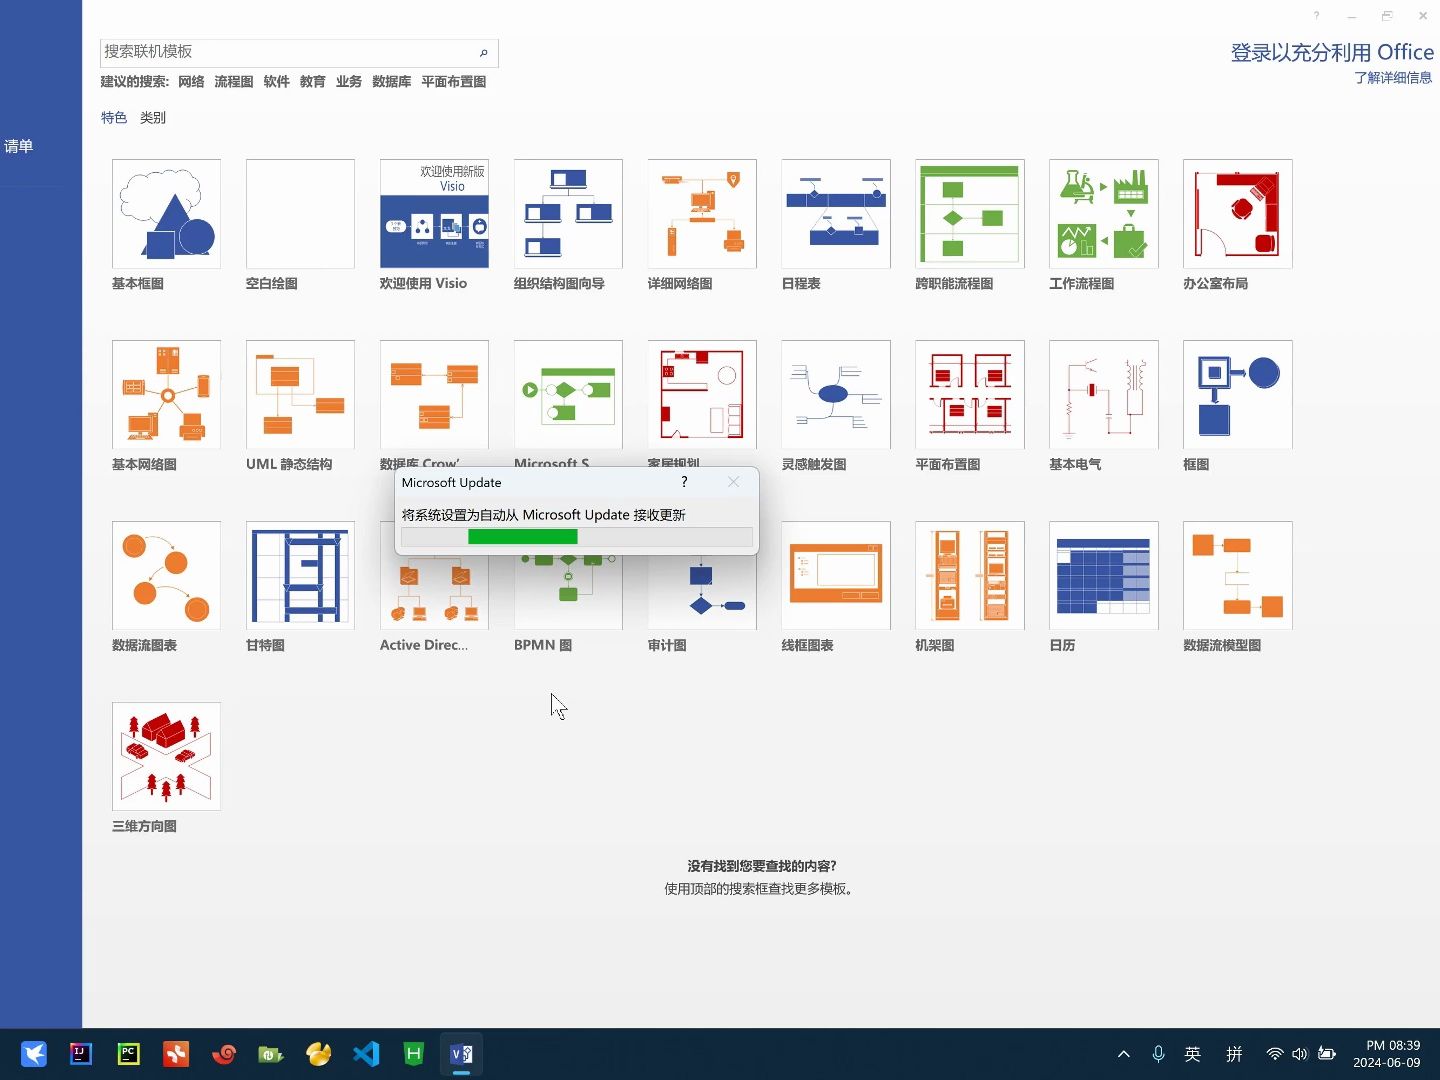This screenshot has height=1080, width=1440.
Task: Toggle the 英 input language indicator
Action: (x=1193, y=1054)
